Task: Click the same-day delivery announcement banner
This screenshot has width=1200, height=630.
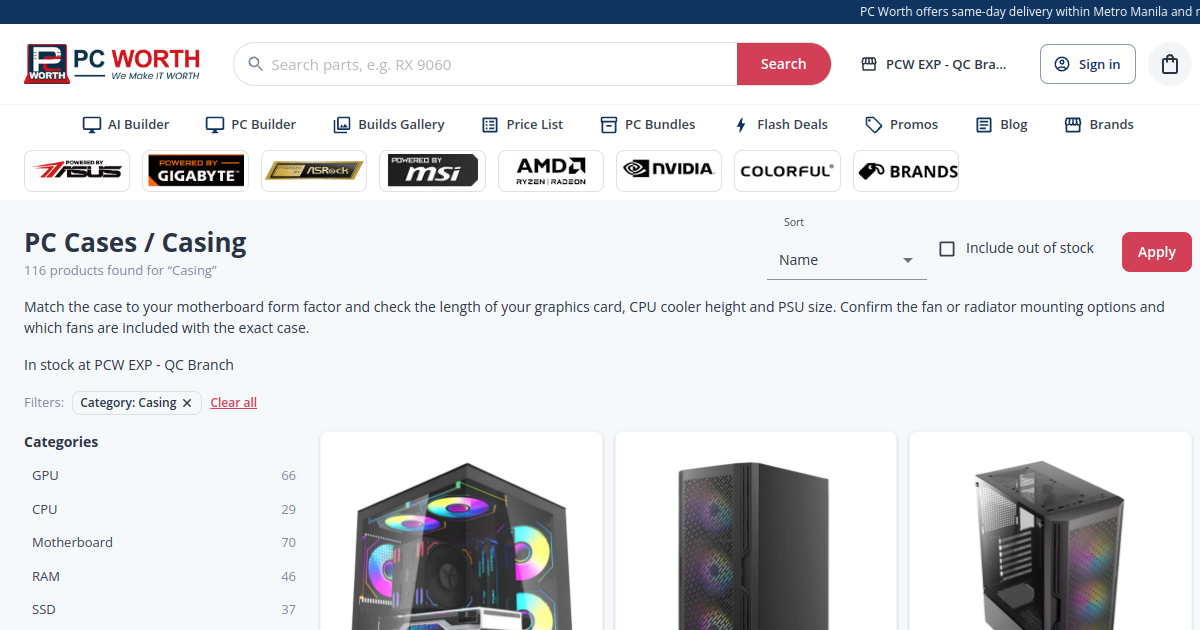Action: tap(1030, 12)
